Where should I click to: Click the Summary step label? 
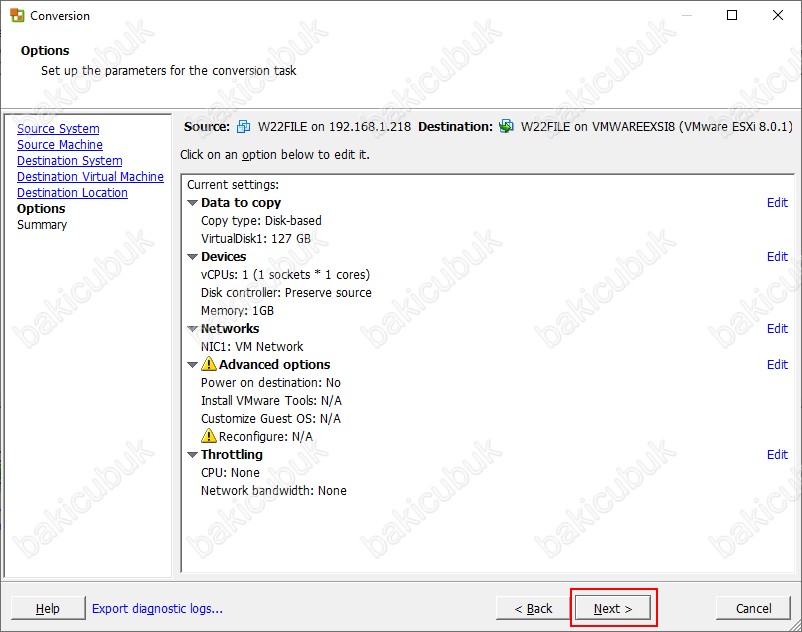(42, 224)
